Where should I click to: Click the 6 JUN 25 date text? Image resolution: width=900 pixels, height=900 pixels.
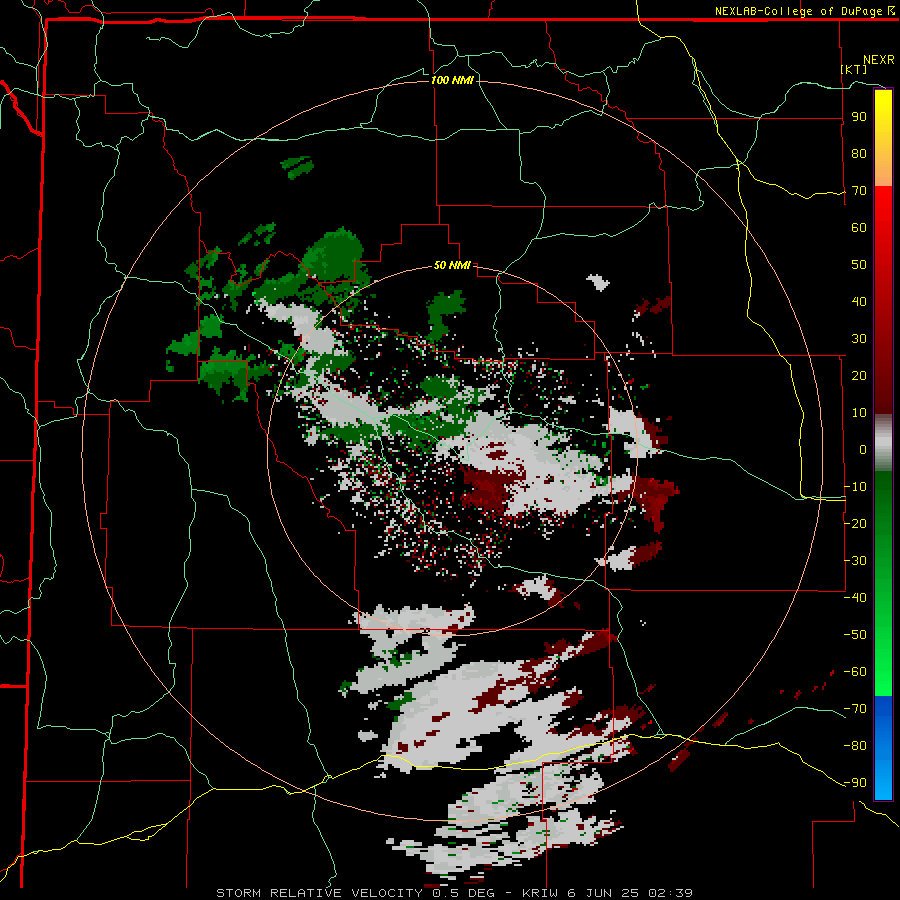[x=603, y=893]
